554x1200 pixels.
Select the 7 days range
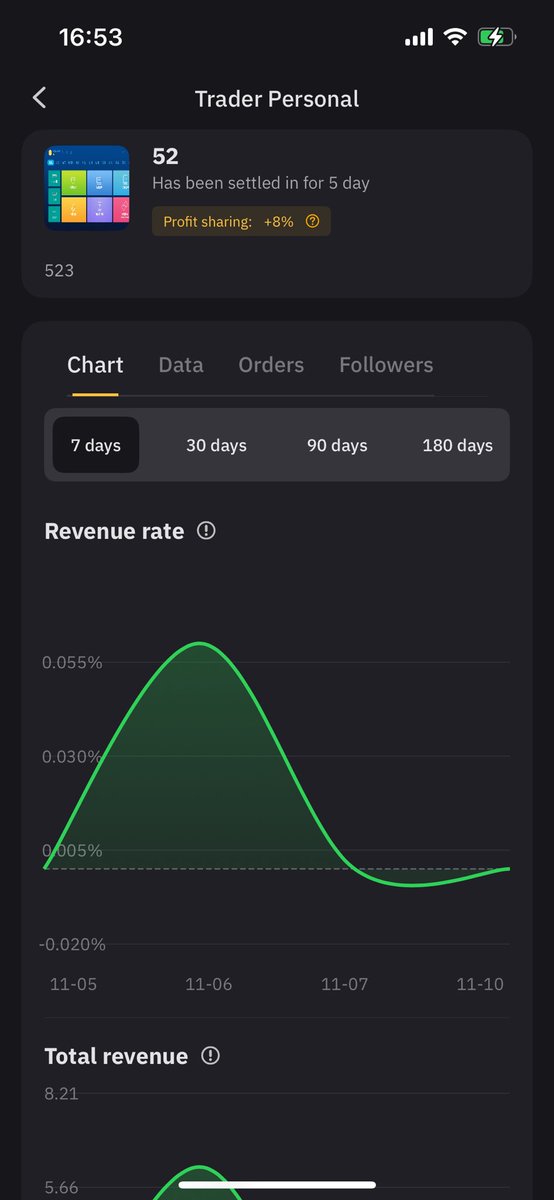click(96, 445)
